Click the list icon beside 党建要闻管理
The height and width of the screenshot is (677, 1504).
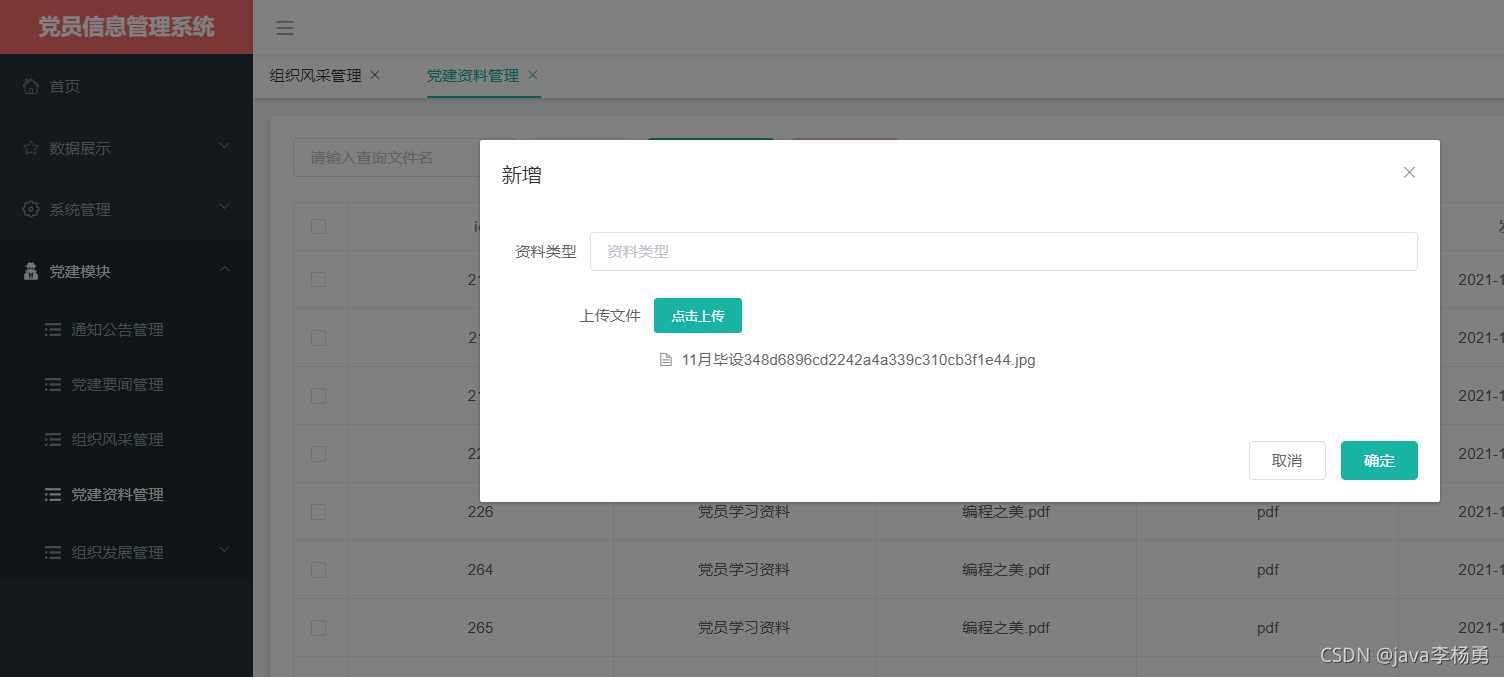(x=53, y=385)
